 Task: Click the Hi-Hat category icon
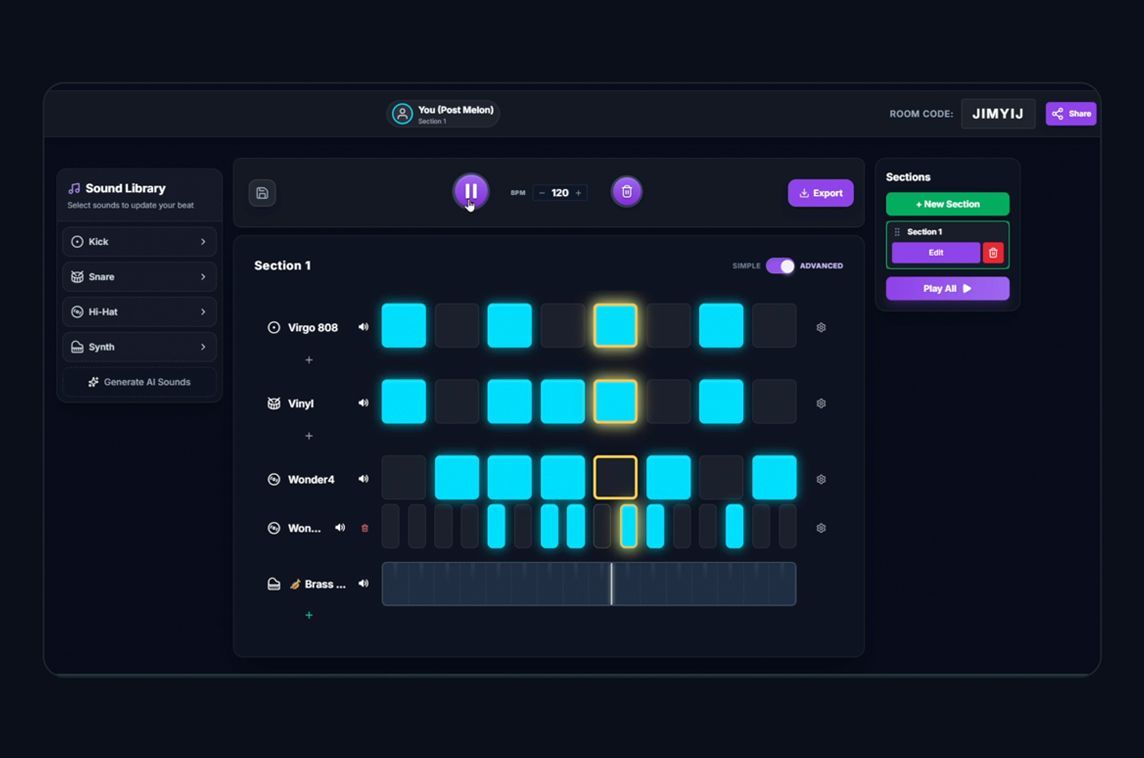(77, 312)
